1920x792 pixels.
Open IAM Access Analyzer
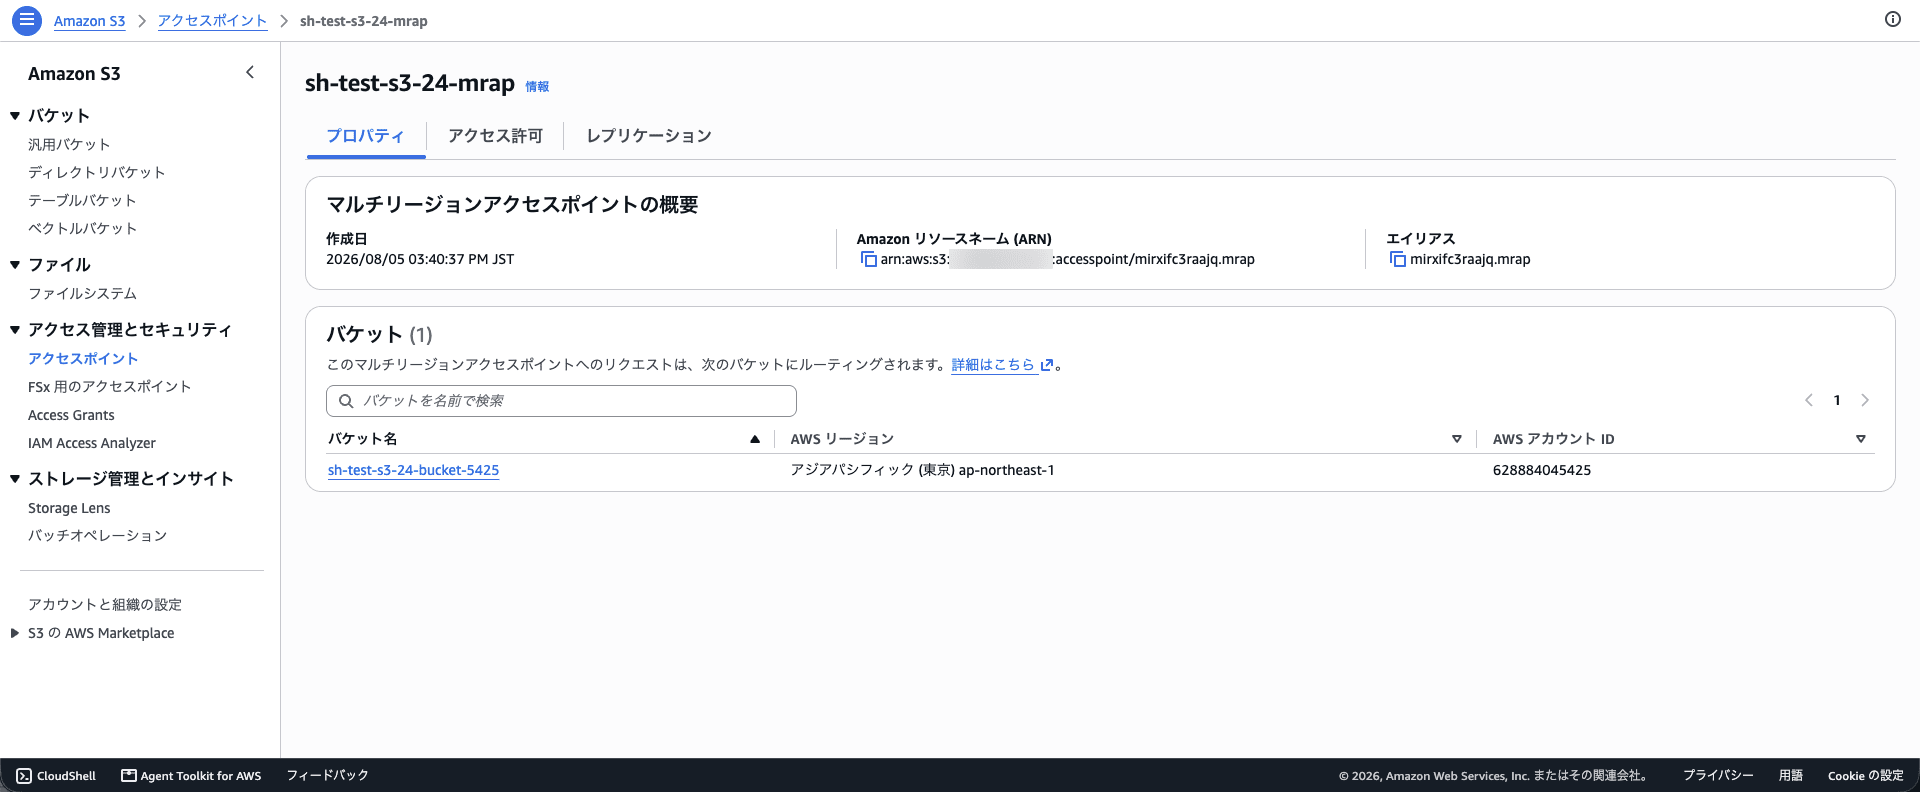92,443
